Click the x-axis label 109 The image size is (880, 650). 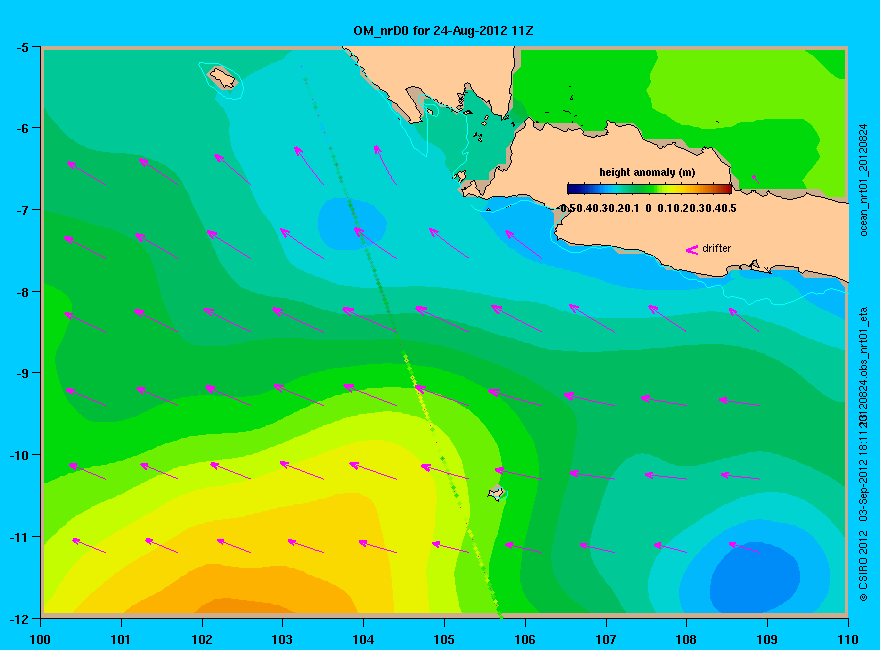click(767, 639)
